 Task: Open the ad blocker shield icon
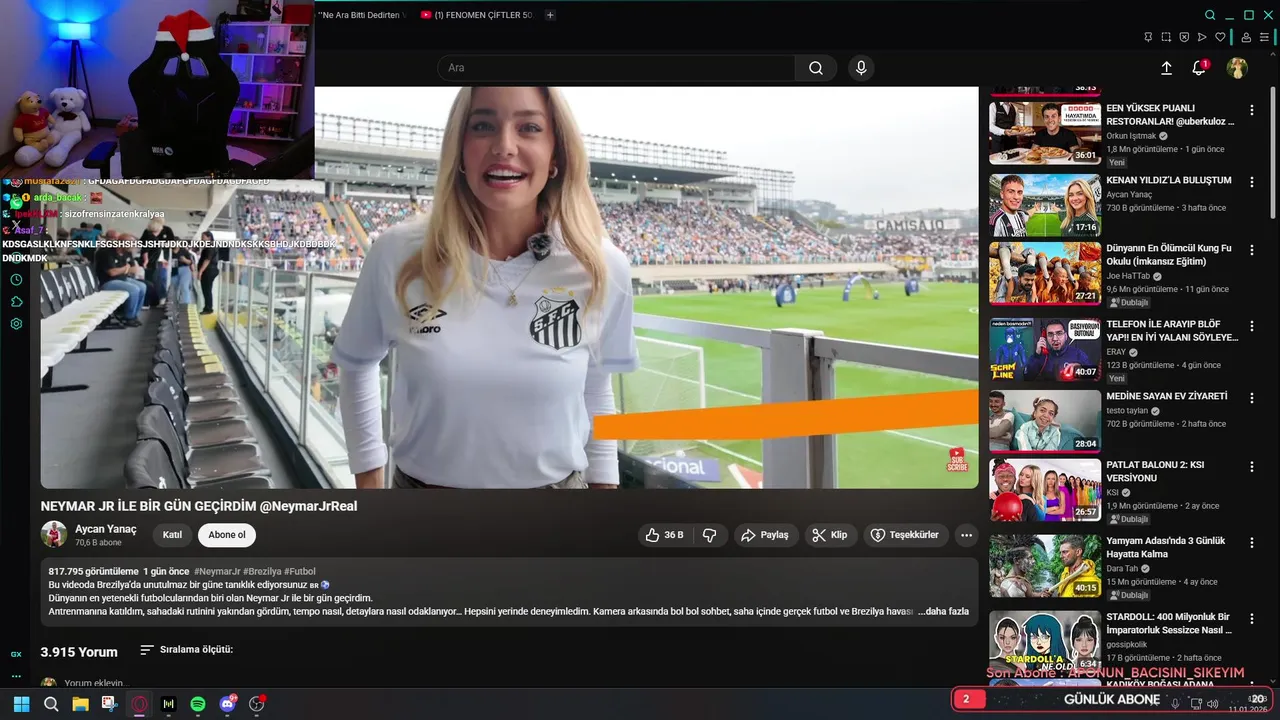point(1184,37)
